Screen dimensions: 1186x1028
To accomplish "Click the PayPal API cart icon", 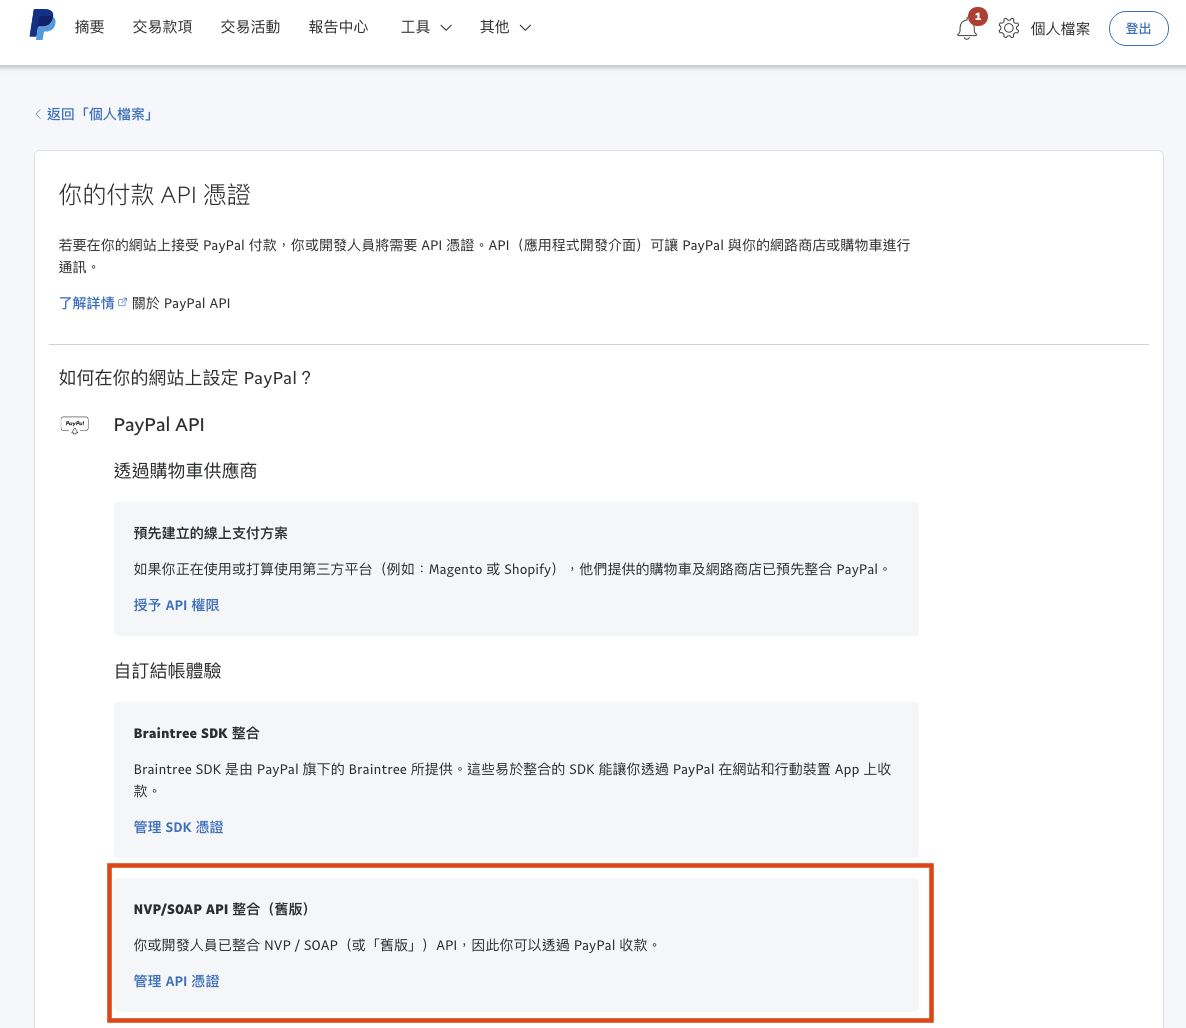I will [74, 425].
